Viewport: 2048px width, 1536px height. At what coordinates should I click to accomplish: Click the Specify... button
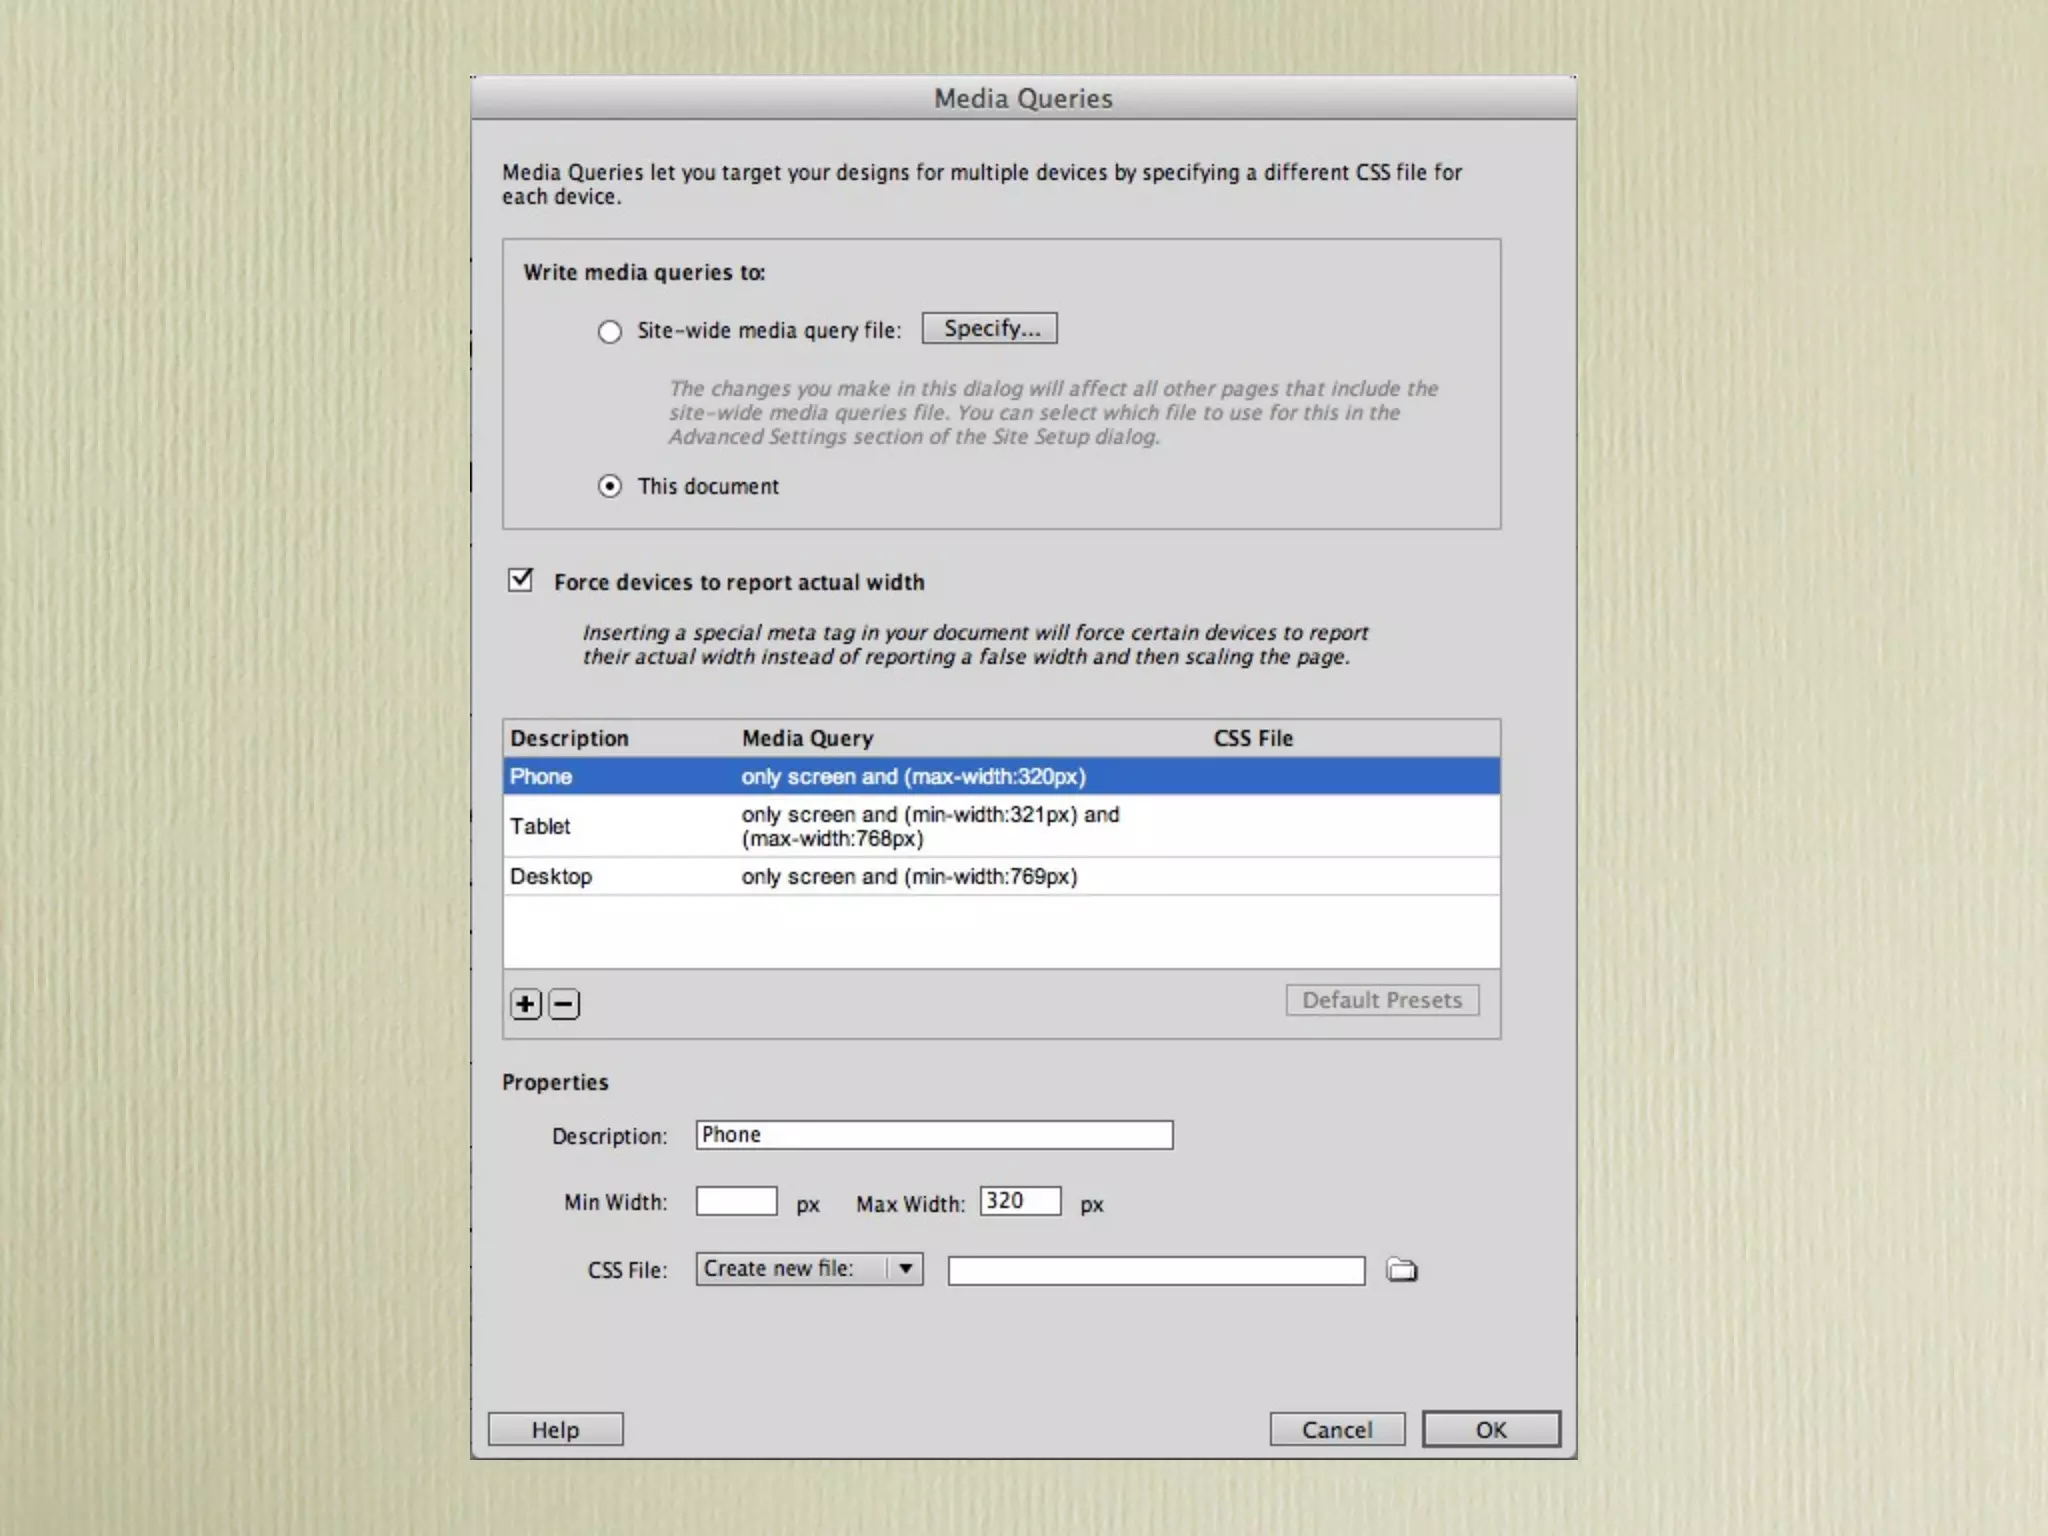pos(989,329)
